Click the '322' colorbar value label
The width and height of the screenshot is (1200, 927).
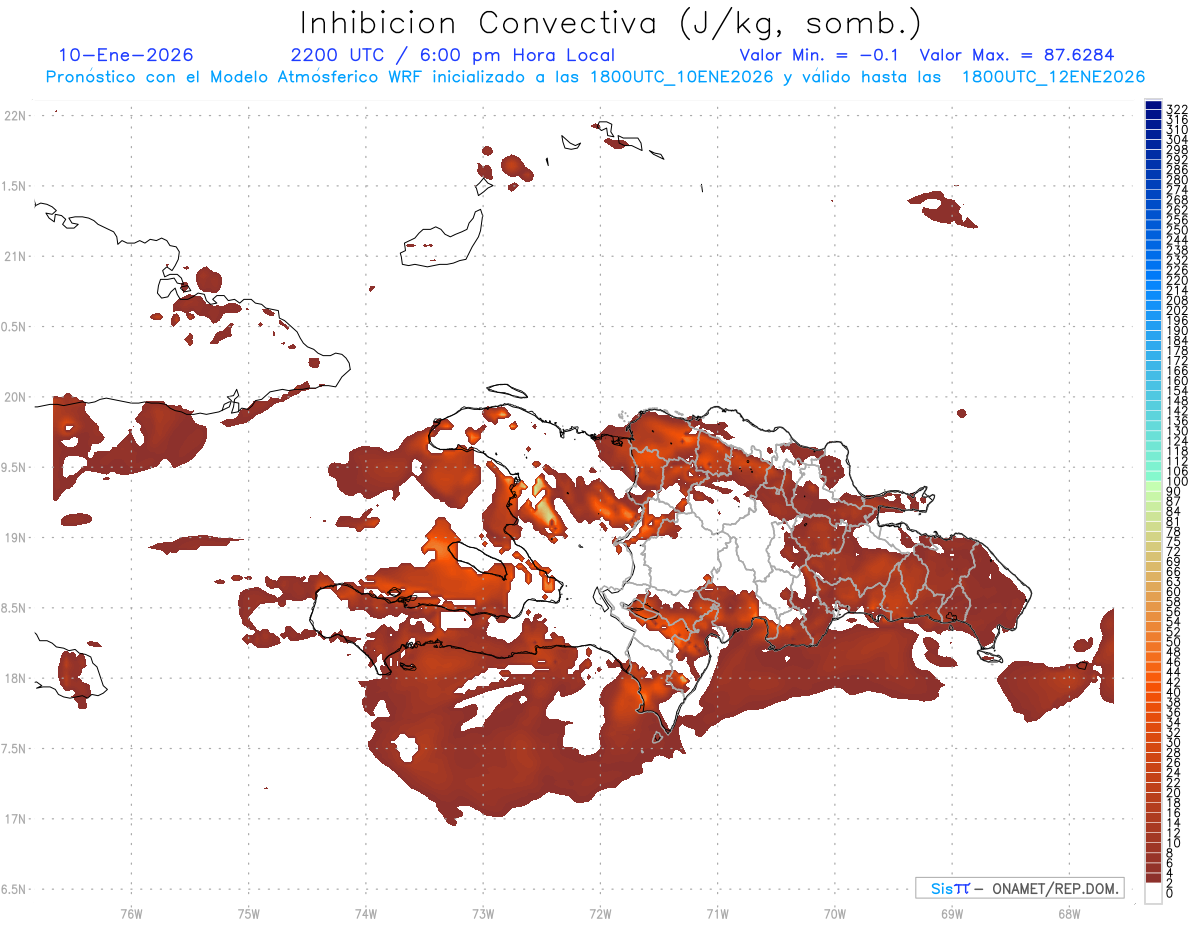(x=1177, y=108)
